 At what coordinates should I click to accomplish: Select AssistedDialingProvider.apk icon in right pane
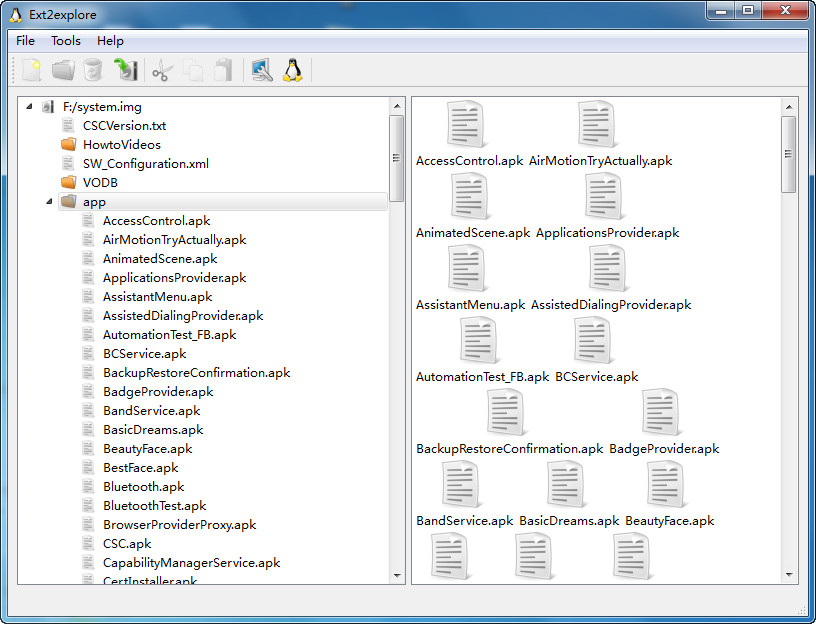tap(608, 268)
